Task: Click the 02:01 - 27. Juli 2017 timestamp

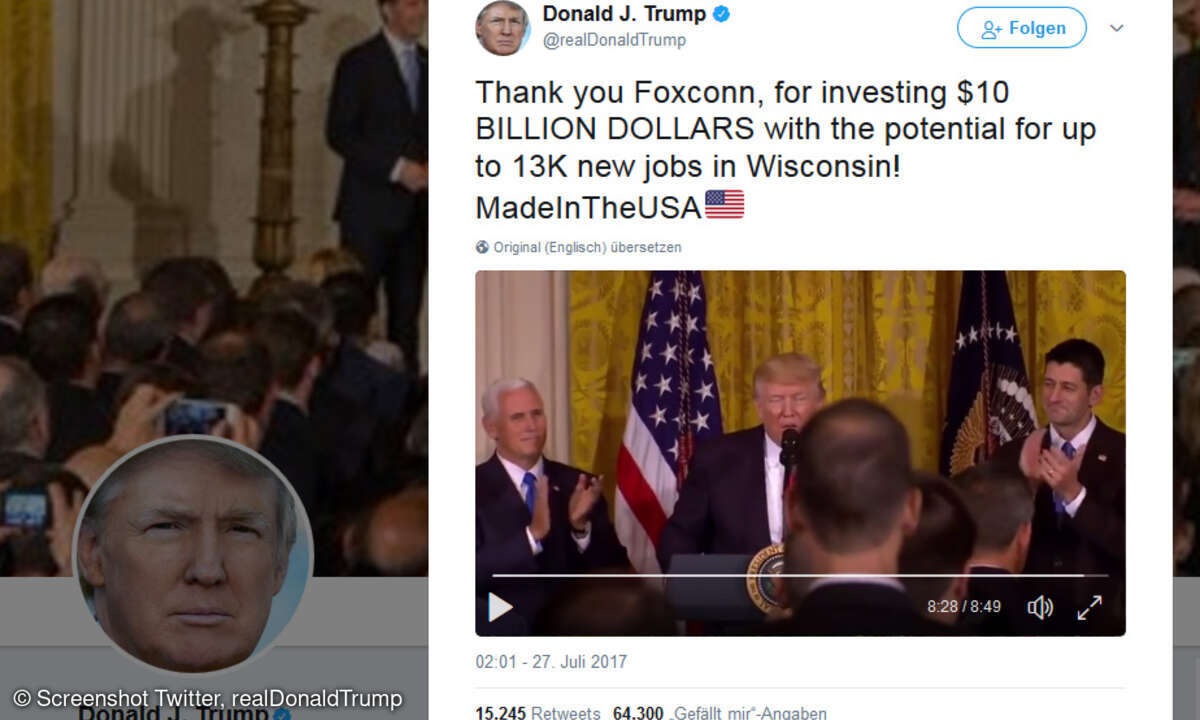Action: (x=551, y=662)
